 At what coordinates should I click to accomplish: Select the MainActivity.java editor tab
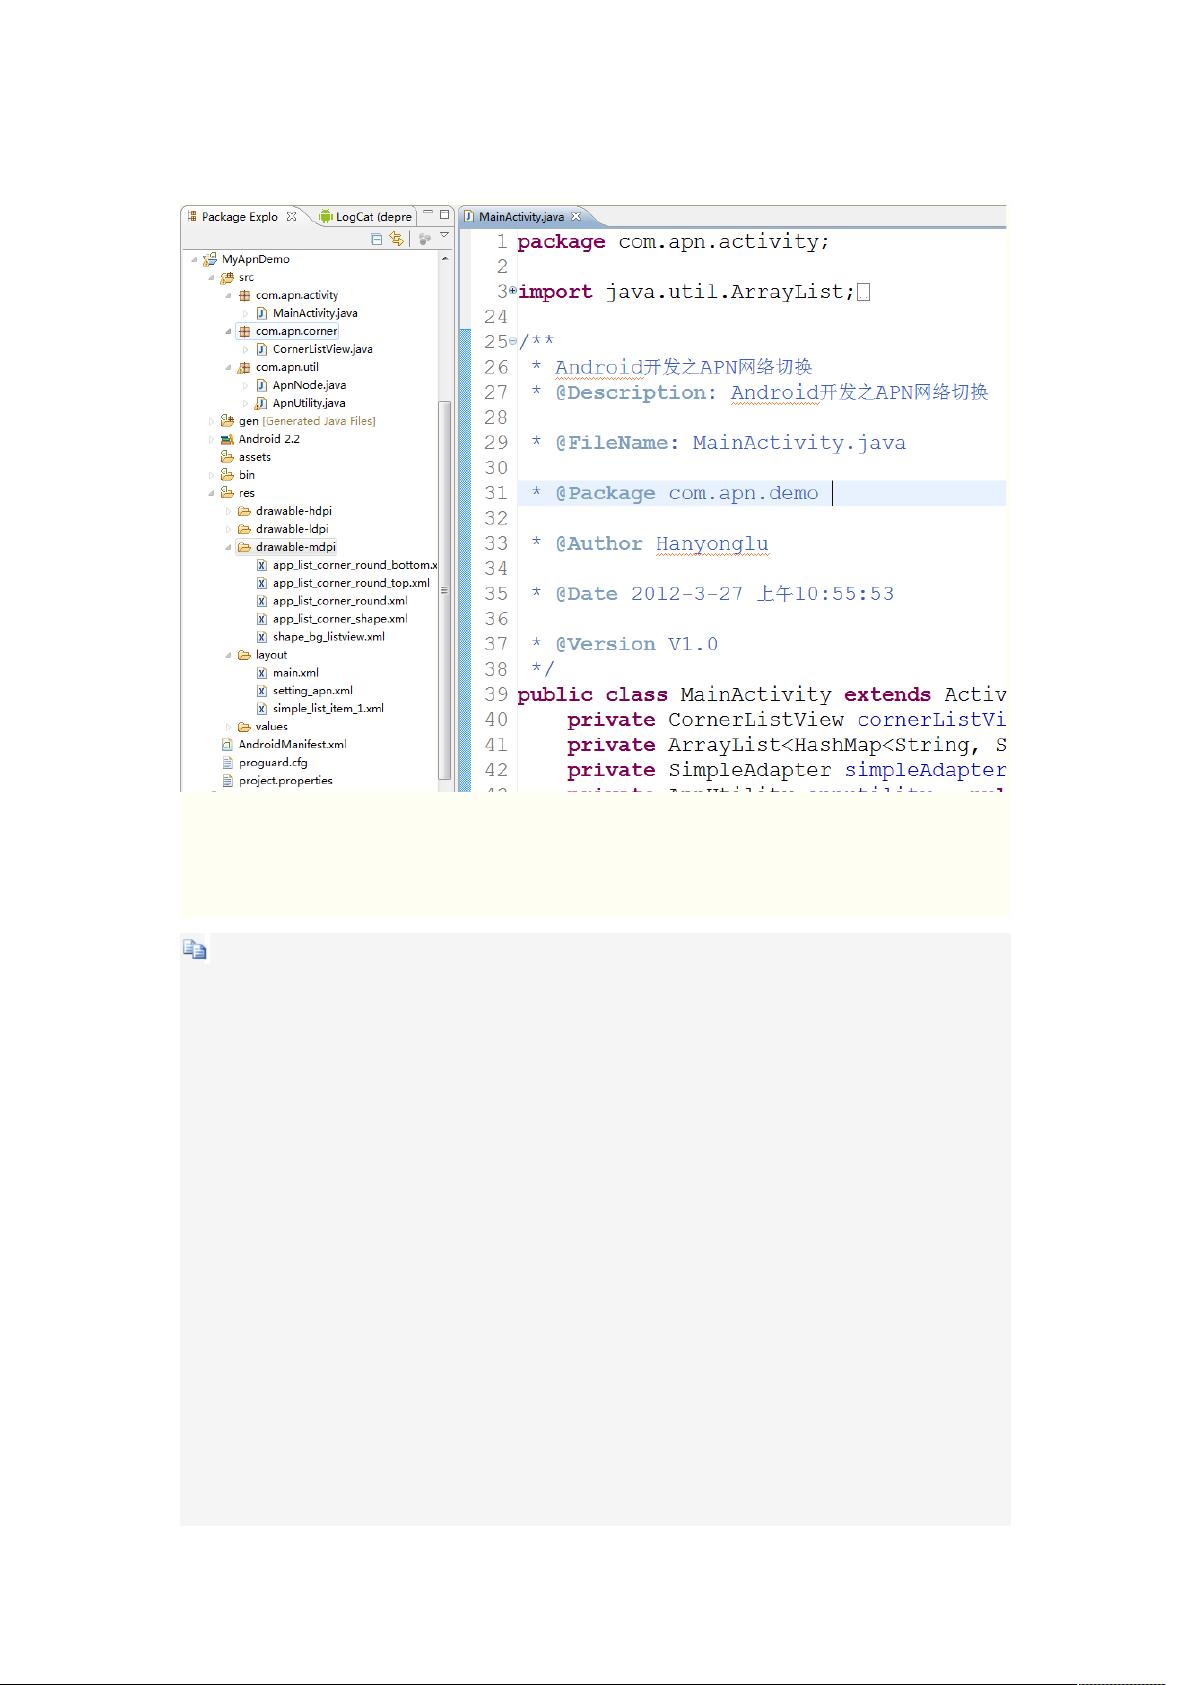[x=520, y=217]
